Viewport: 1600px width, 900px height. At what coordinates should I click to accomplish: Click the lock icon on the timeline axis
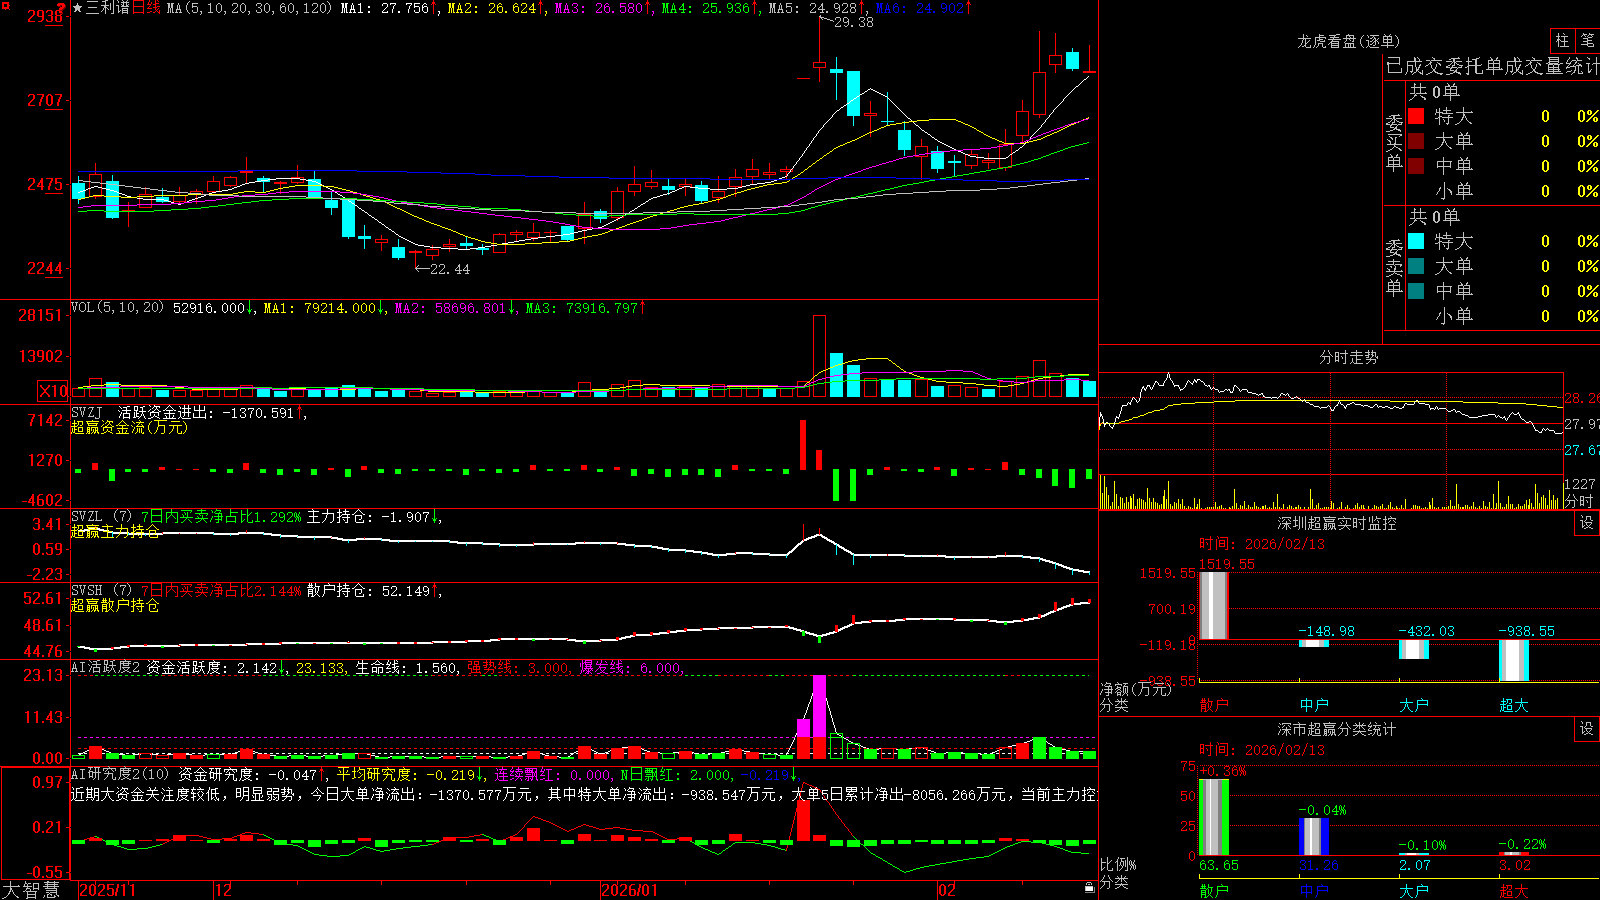click(x=1090, y=888)
